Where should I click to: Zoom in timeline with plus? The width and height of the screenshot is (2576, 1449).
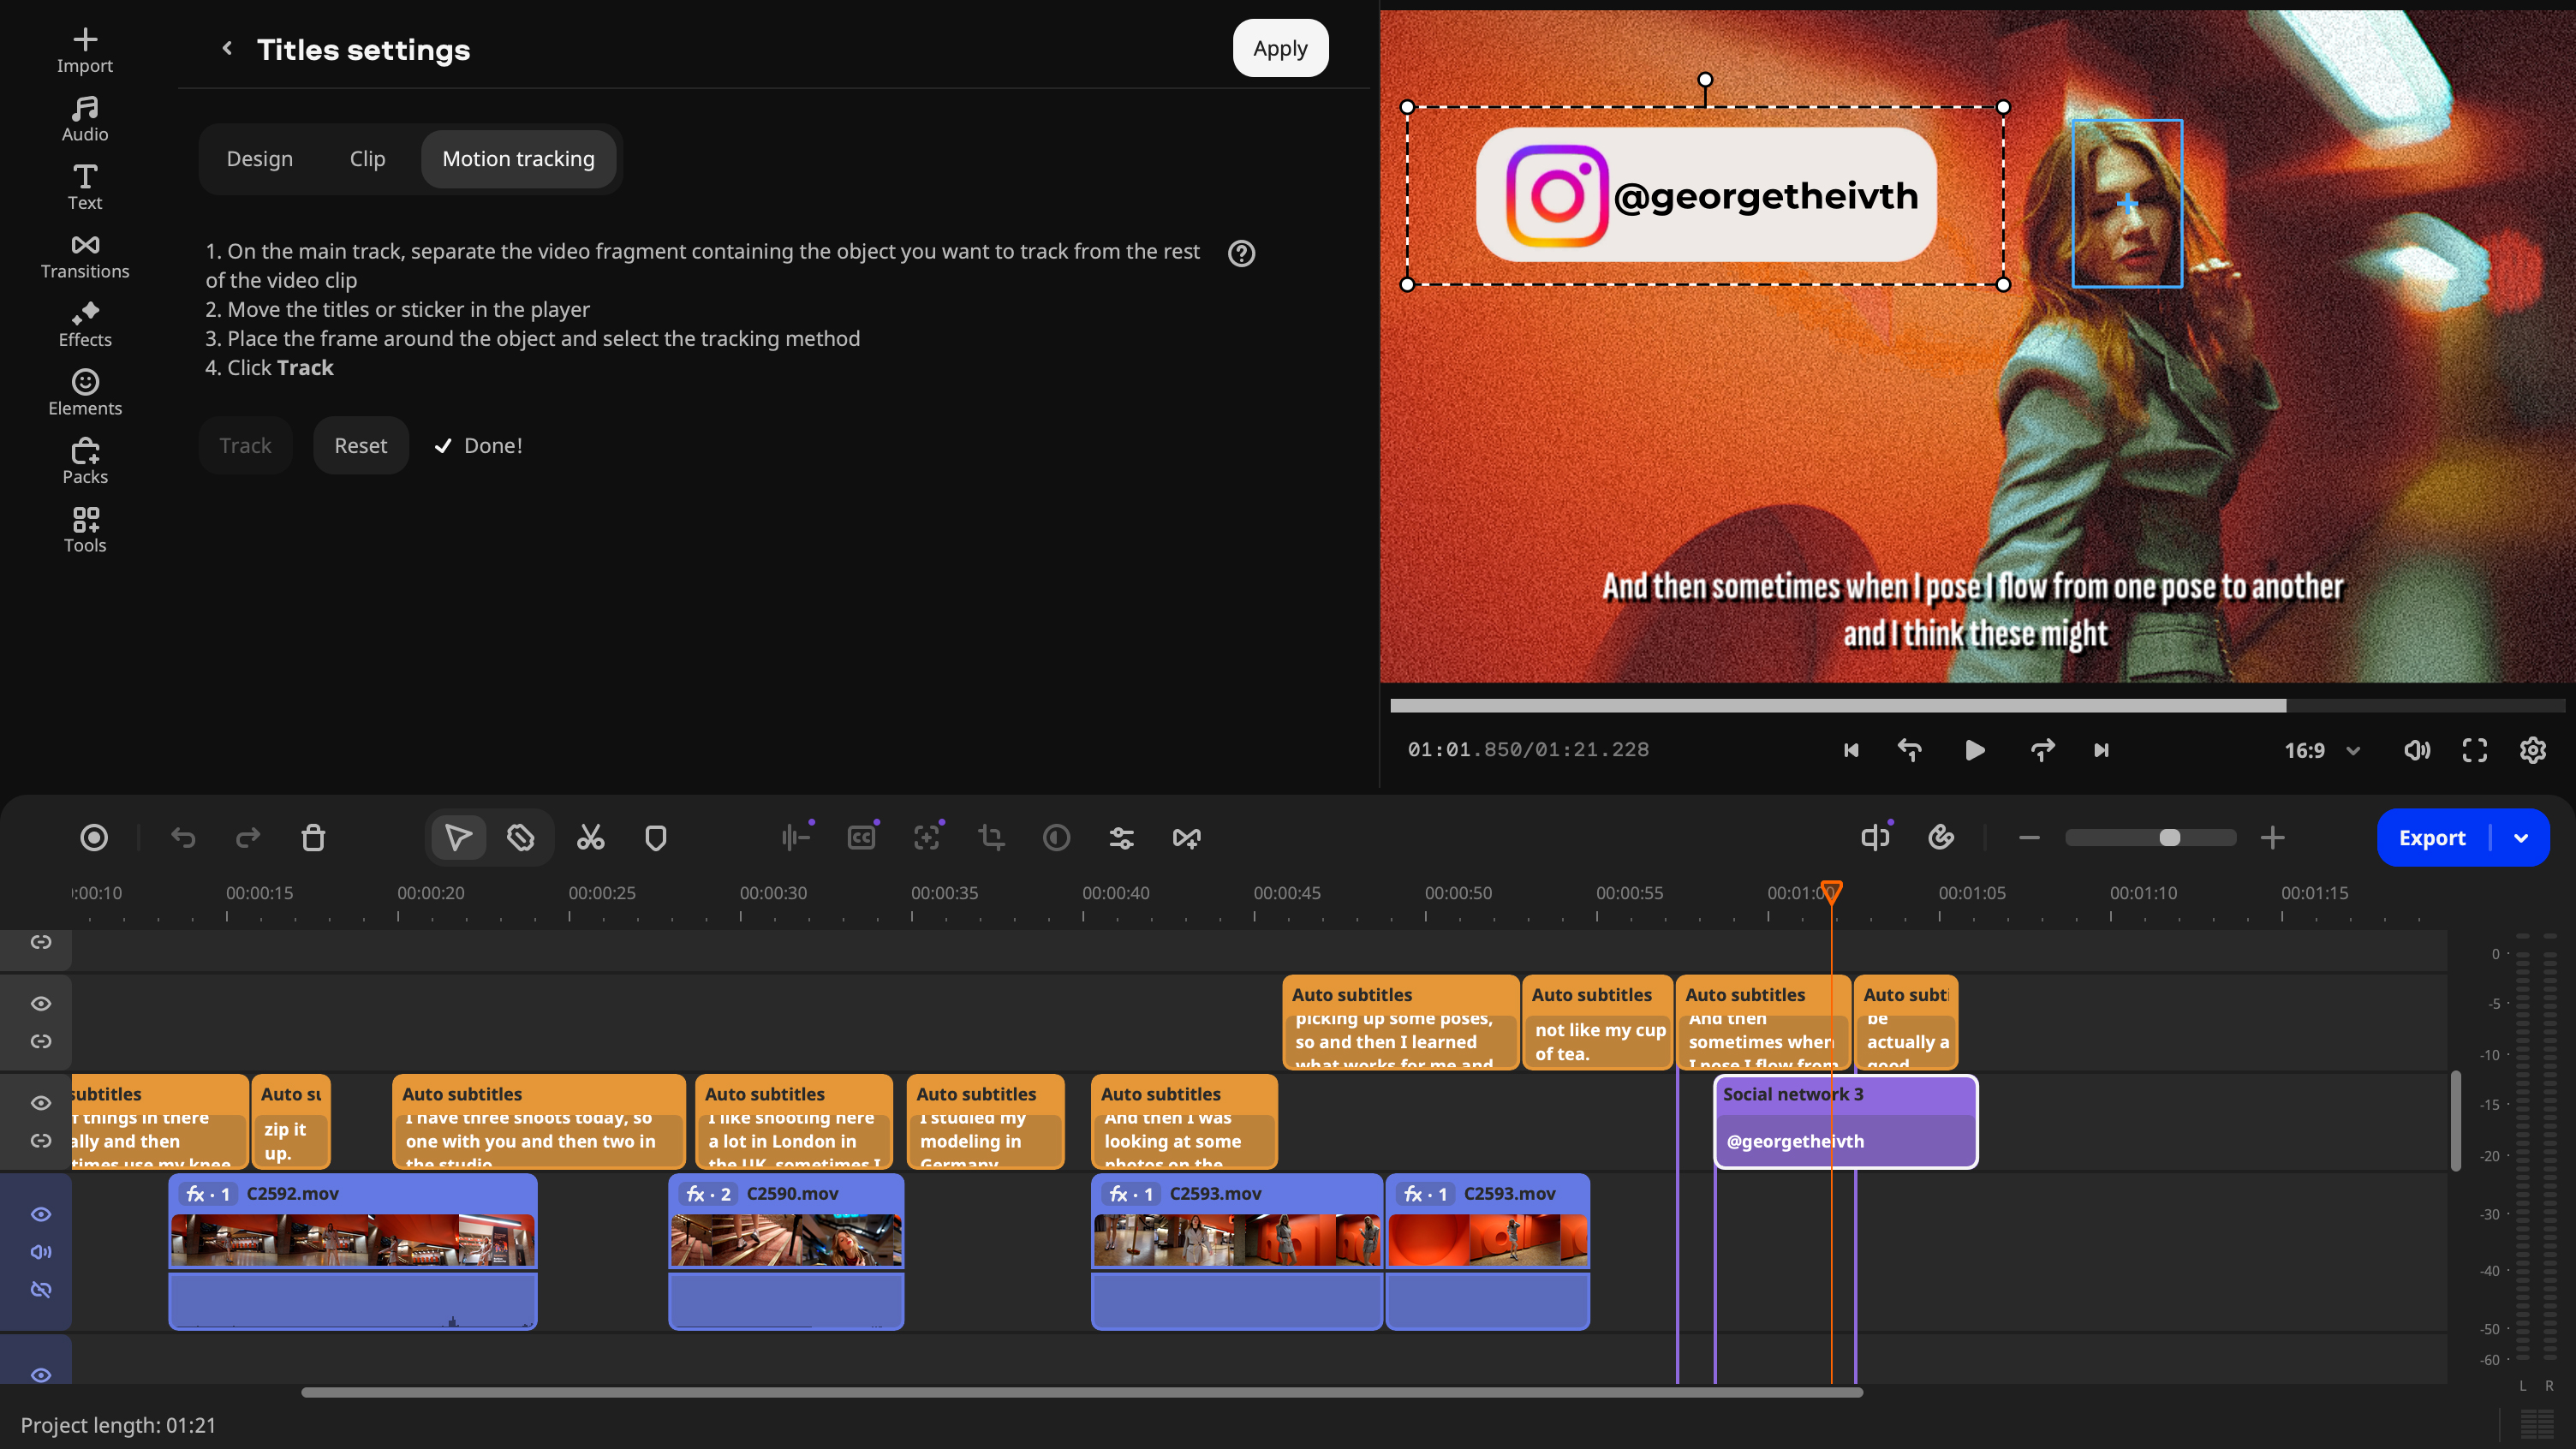tap(2272, 837)
